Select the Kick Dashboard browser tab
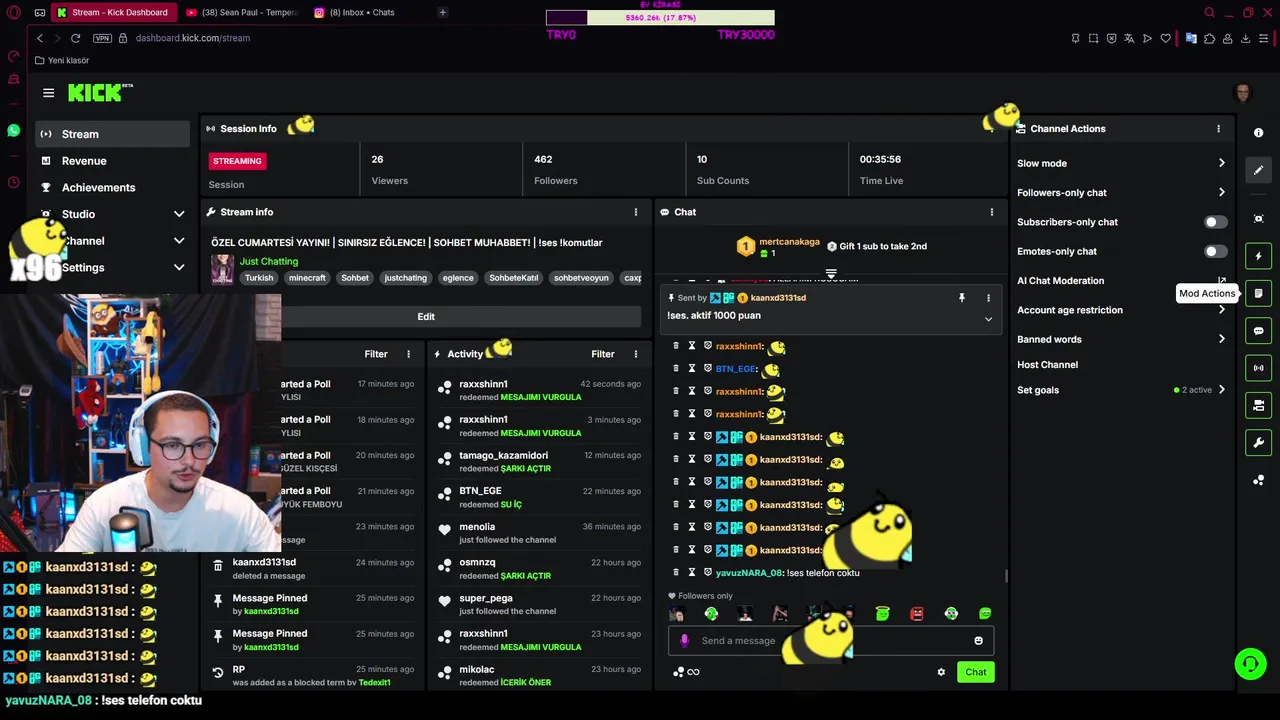 (113, 12)
